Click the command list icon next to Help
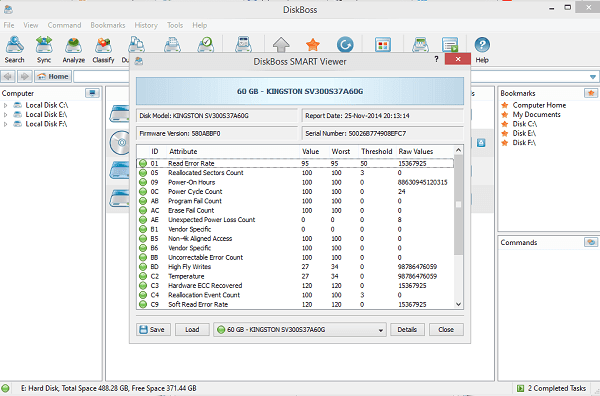The width and height of the screenshot is (600, 396). (450, 44)
